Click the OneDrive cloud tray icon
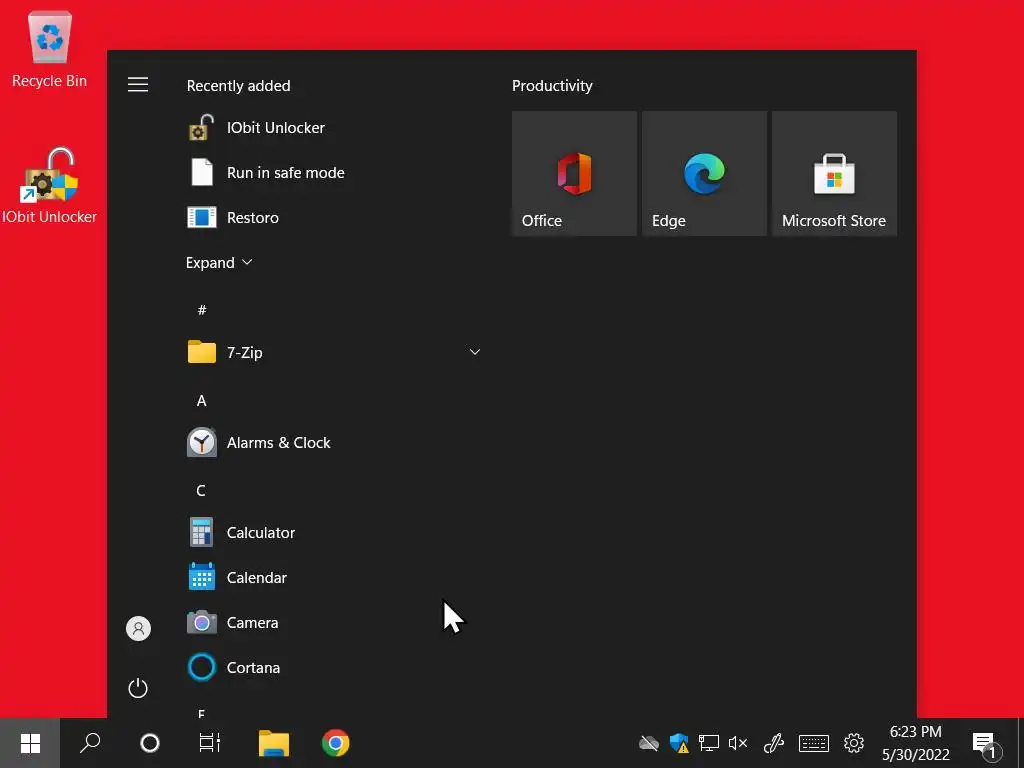Viewport: 1024px width, 768px height. 648,743
